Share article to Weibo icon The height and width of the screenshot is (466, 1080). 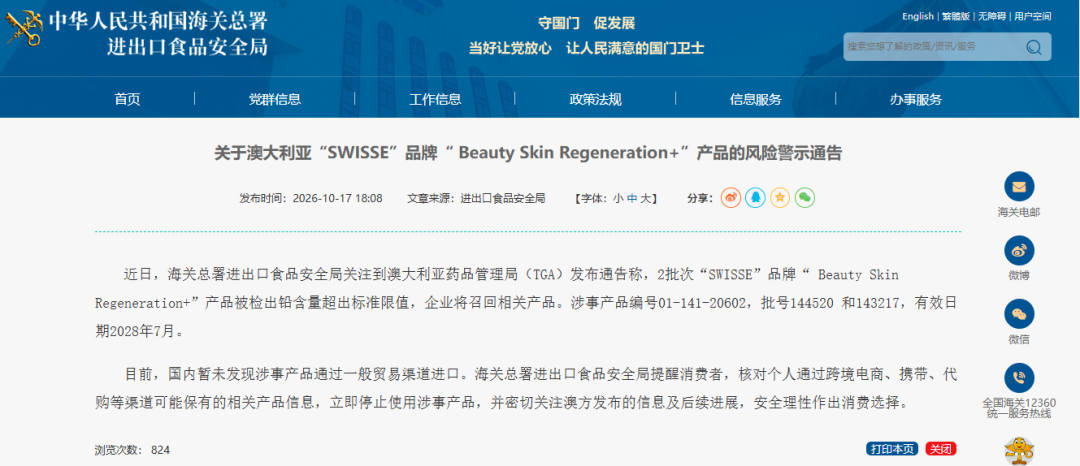(x=731, y=198)
